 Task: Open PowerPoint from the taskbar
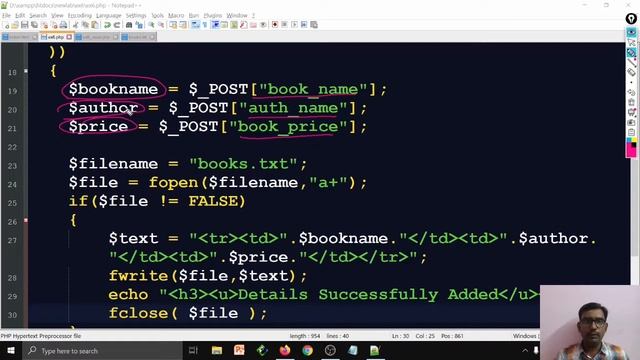click(239, 351)
